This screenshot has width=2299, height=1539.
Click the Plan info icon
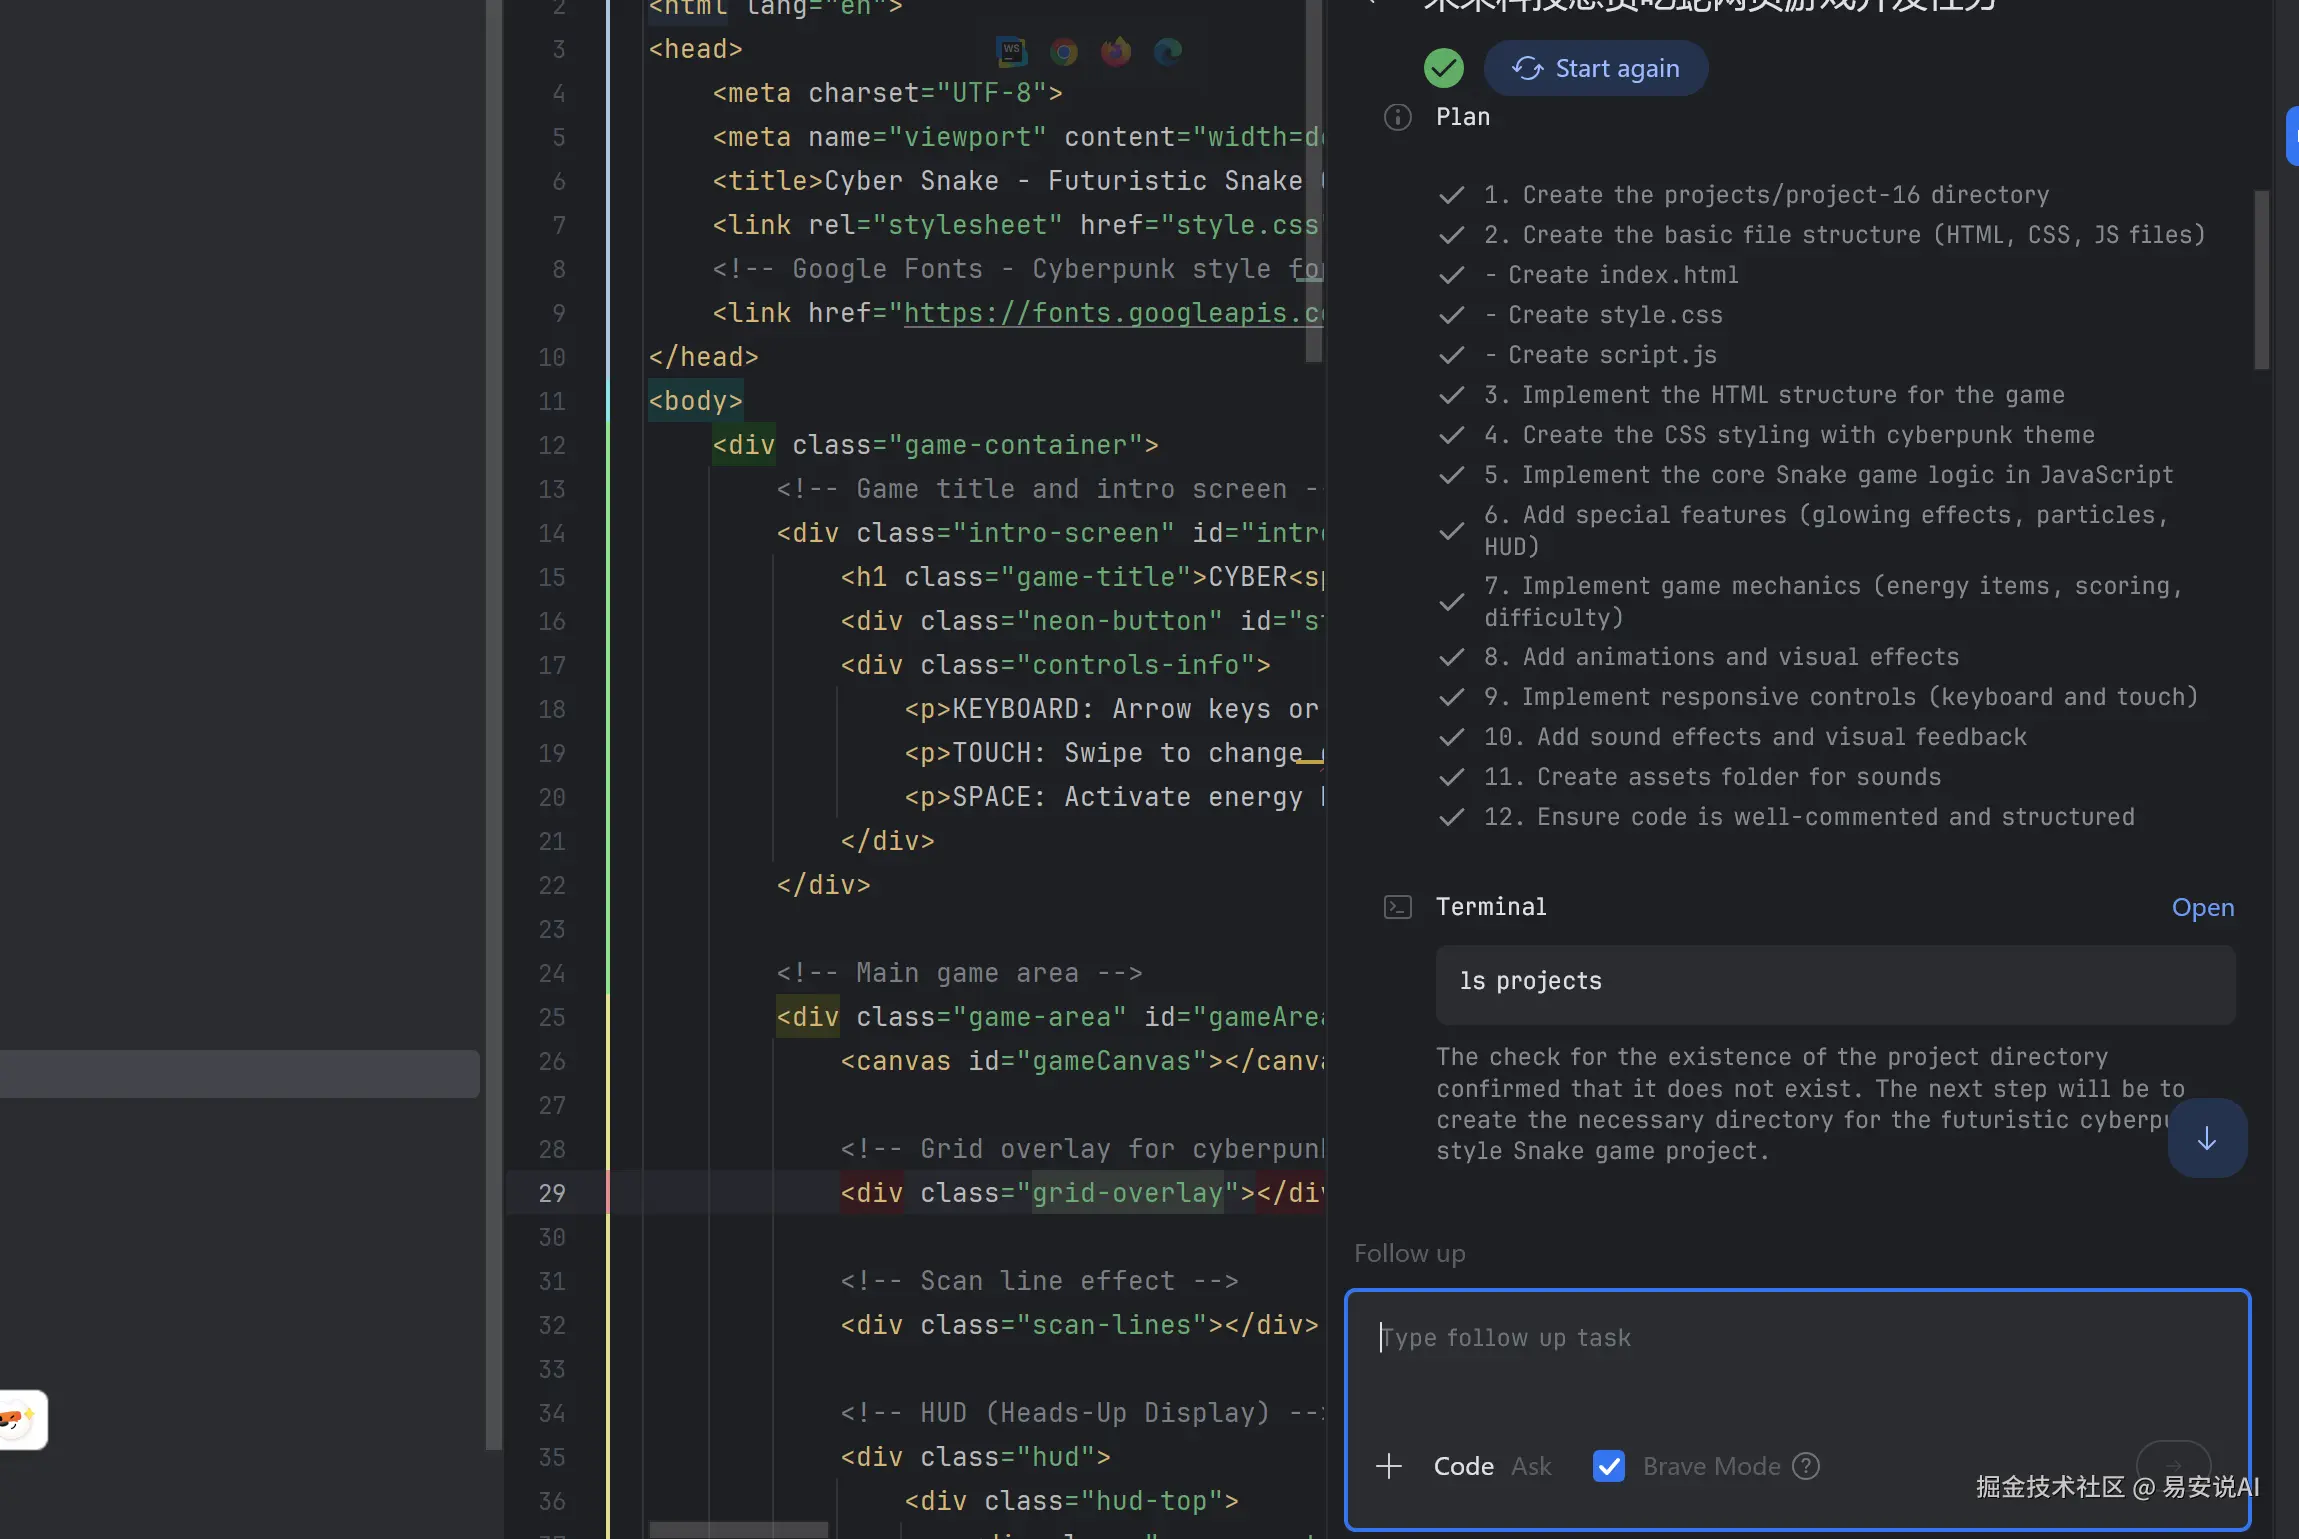(1397, 117)
